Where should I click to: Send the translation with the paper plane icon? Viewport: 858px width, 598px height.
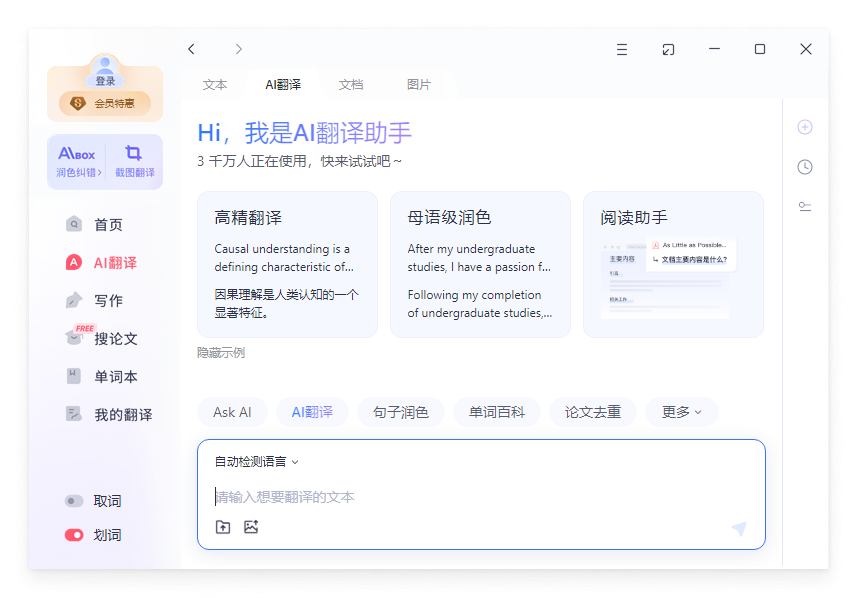coord(739,528)
